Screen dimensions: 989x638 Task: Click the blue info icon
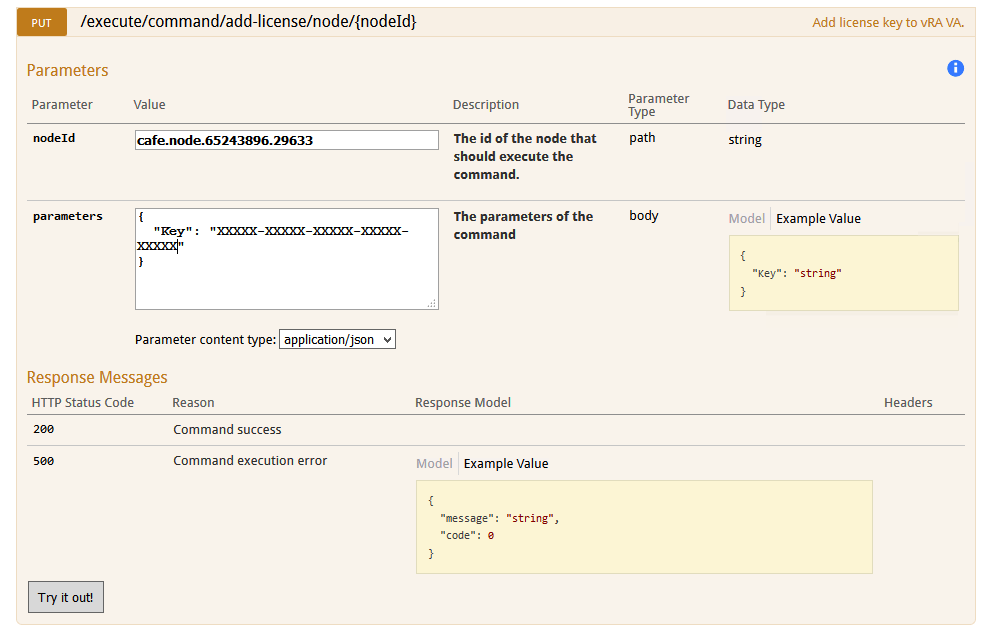(x=955, y=68)
